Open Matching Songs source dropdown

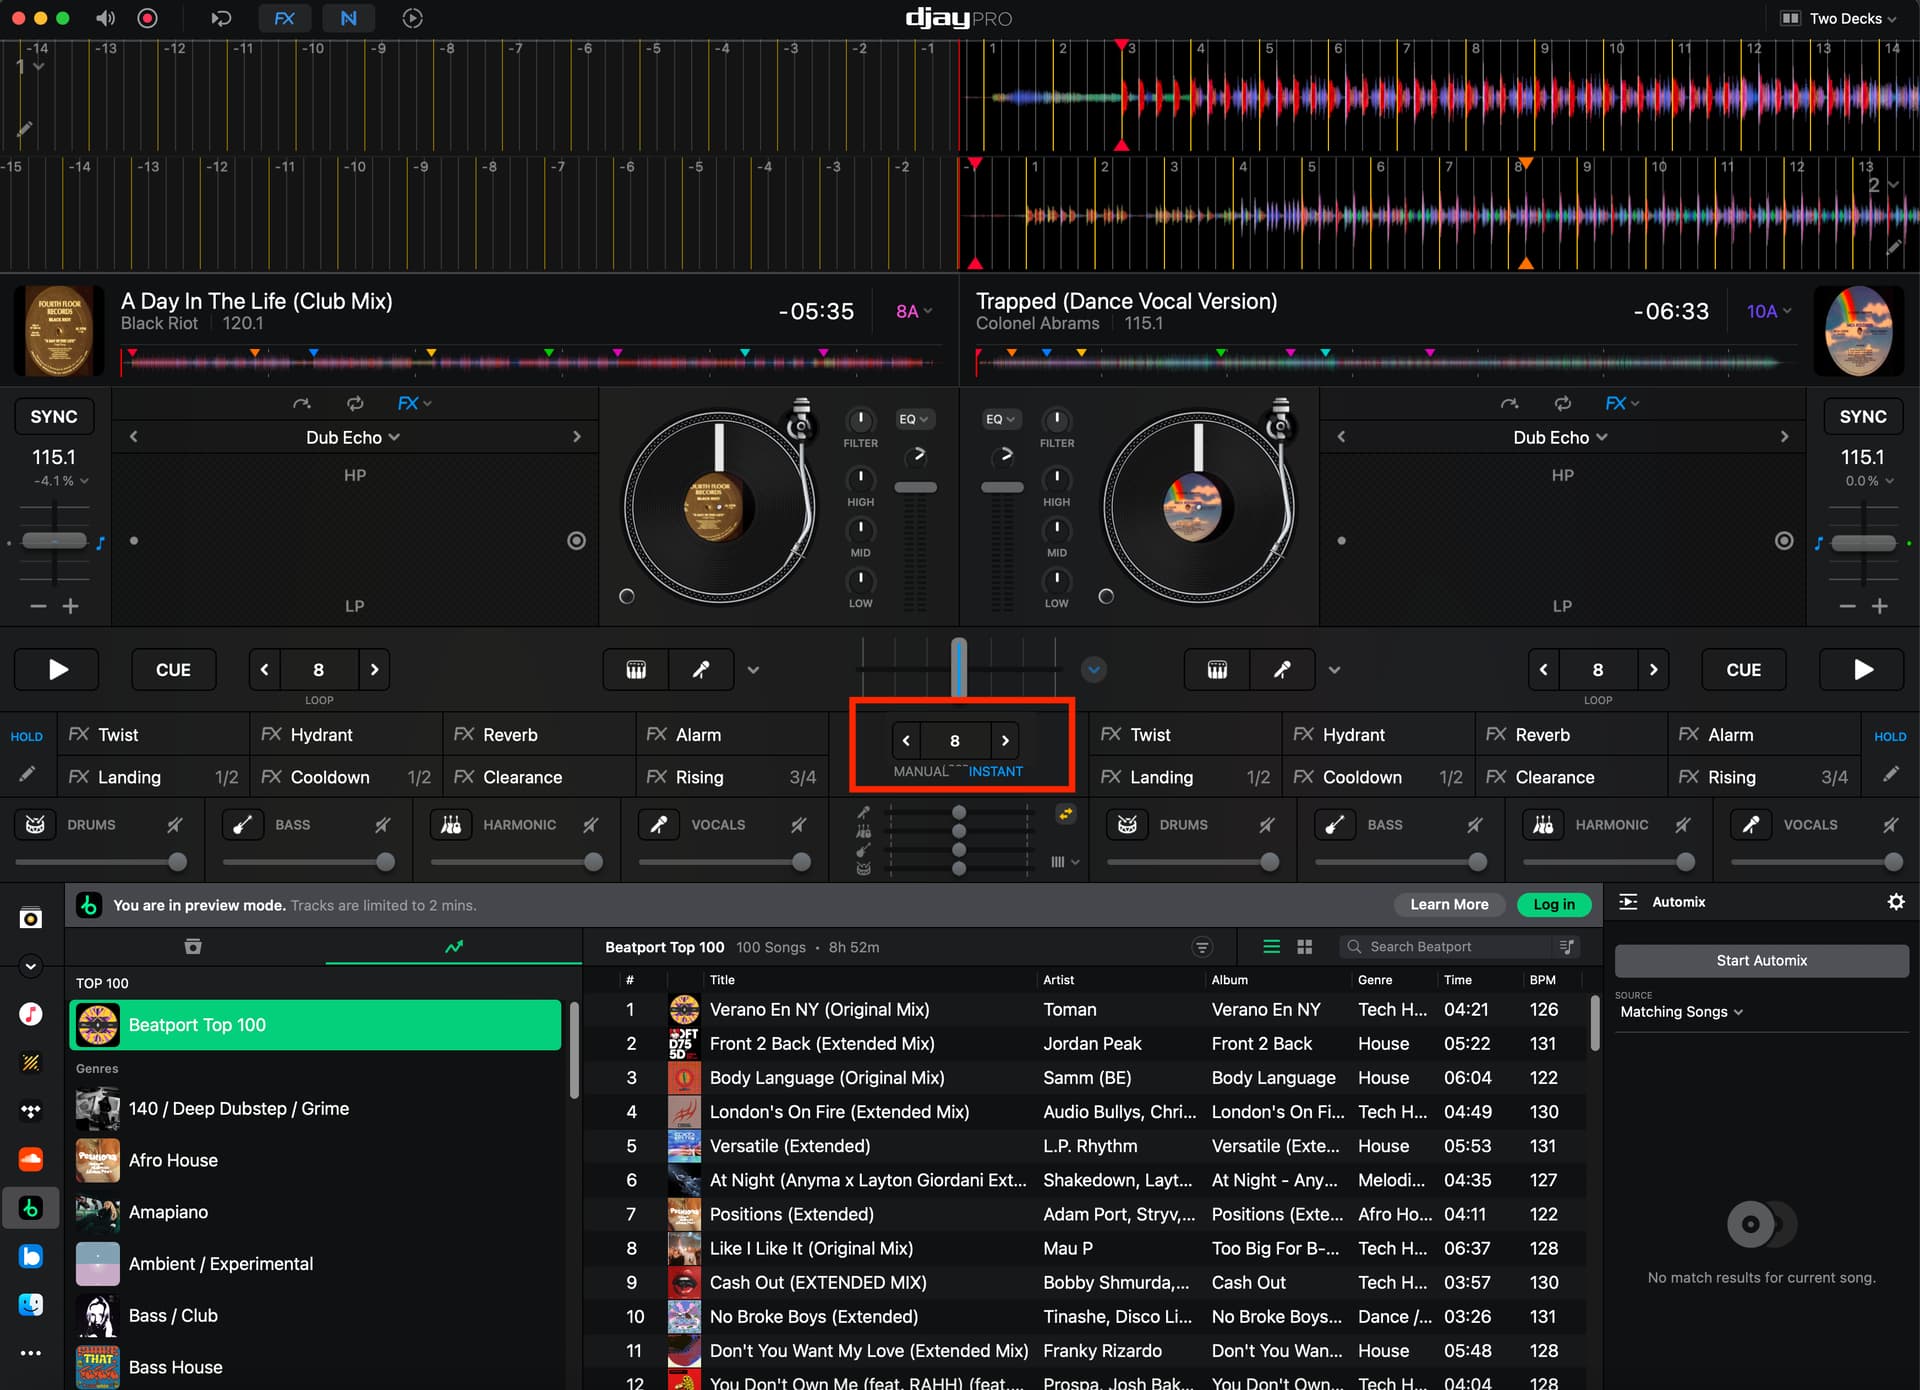[x=1681, y=1011]
